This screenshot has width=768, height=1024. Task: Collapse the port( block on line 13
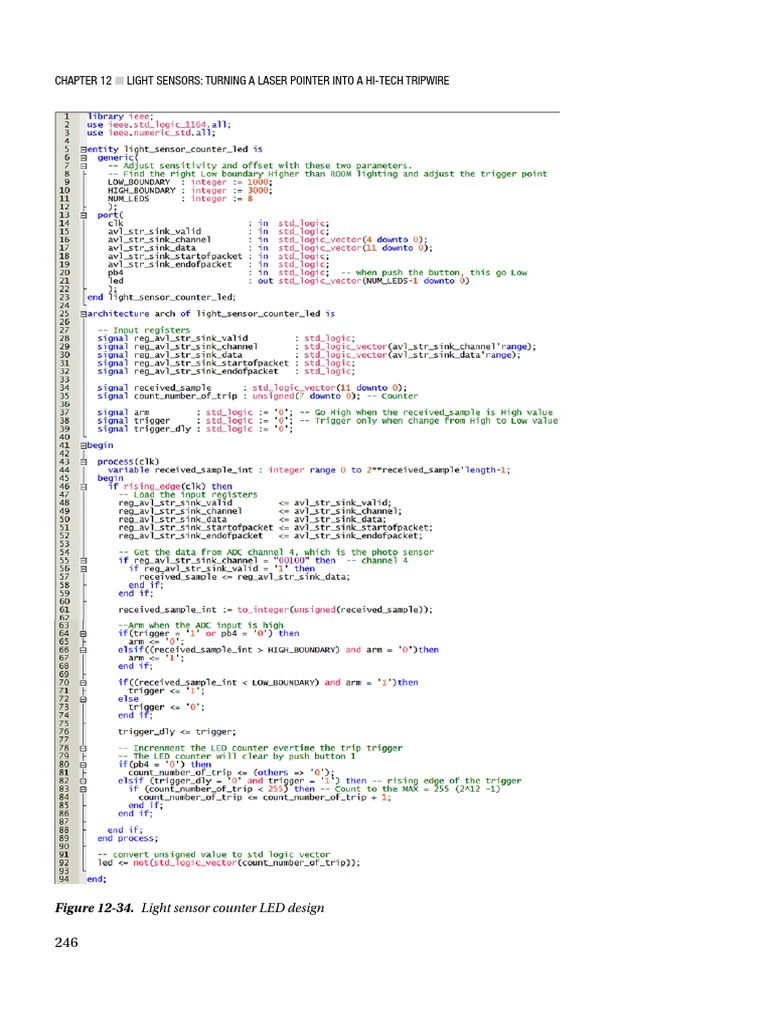pos(83,215)
